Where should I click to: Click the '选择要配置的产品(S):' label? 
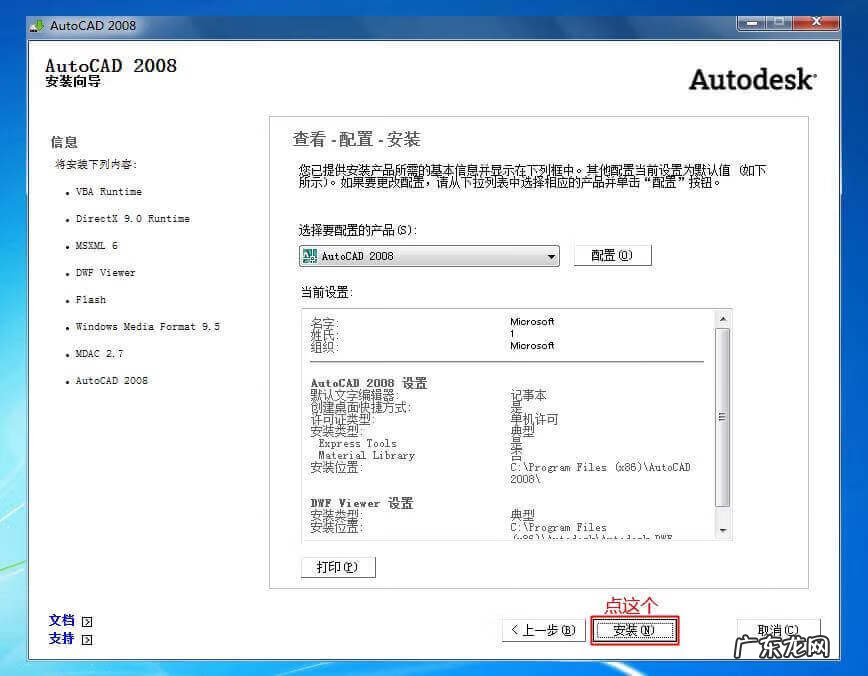point(358,230)
